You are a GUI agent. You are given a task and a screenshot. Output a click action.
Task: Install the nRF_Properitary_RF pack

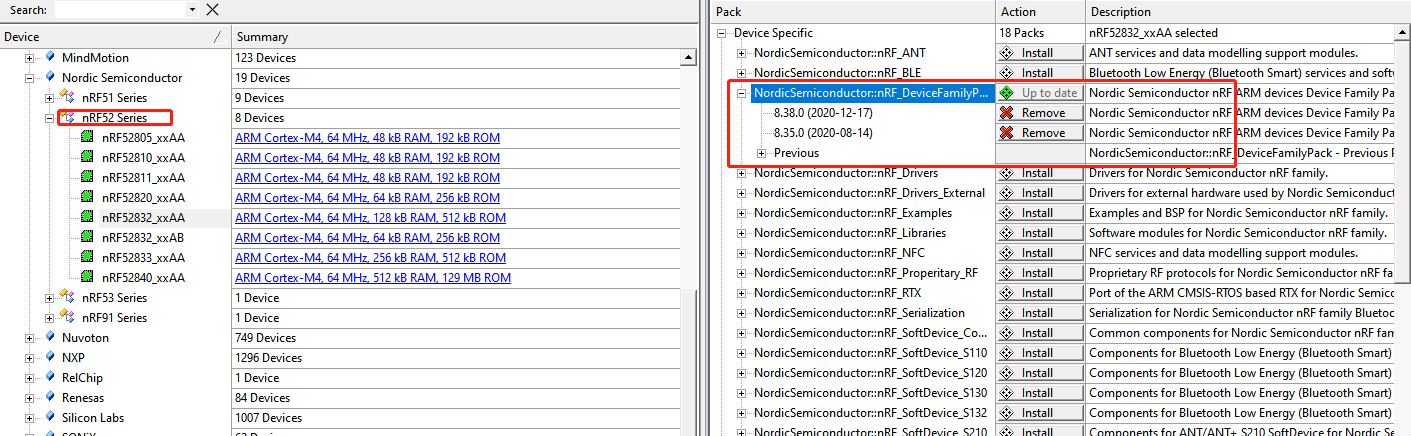[1040, 273]
